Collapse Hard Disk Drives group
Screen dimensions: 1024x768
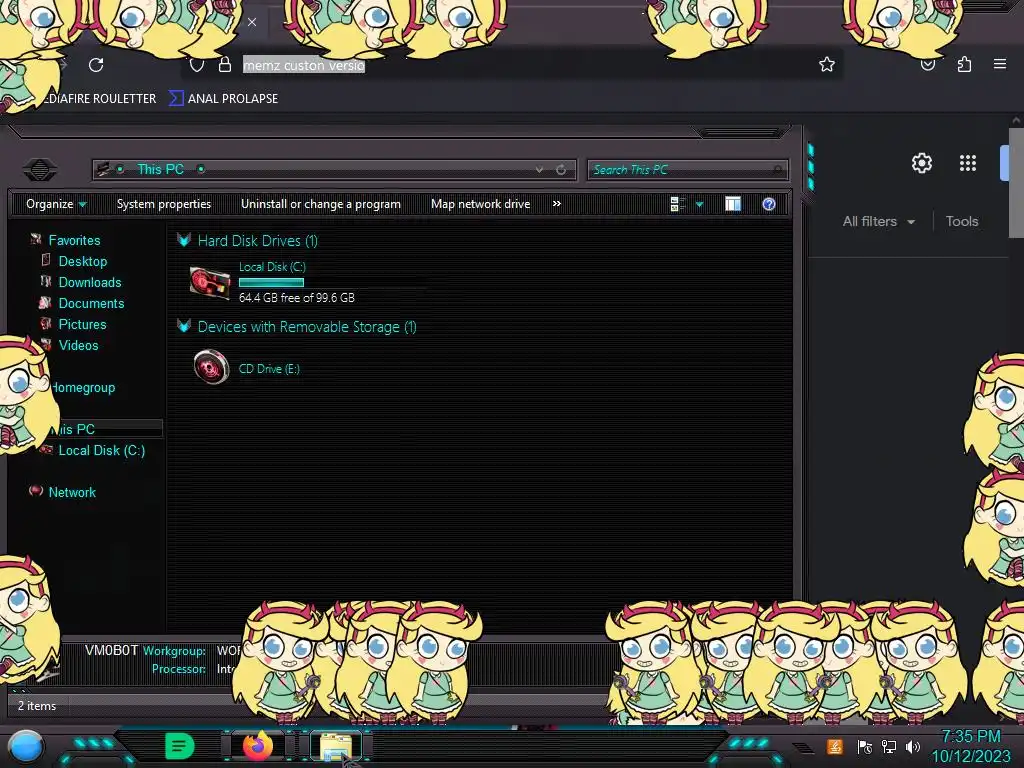(184, 240)
